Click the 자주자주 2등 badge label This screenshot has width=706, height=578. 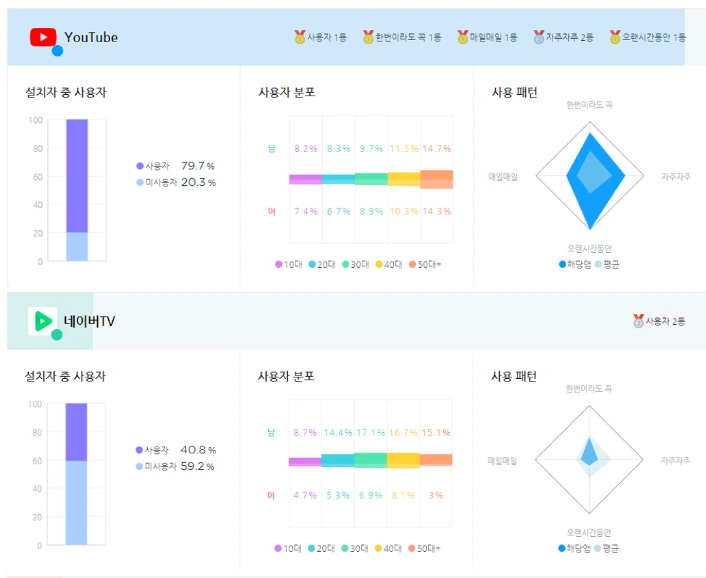570,37
